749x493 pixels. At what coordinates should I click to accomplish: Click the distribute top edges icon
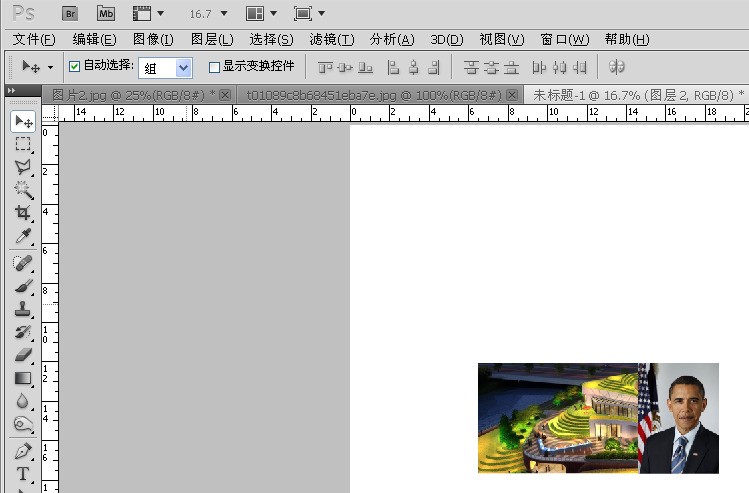(471, 67)
